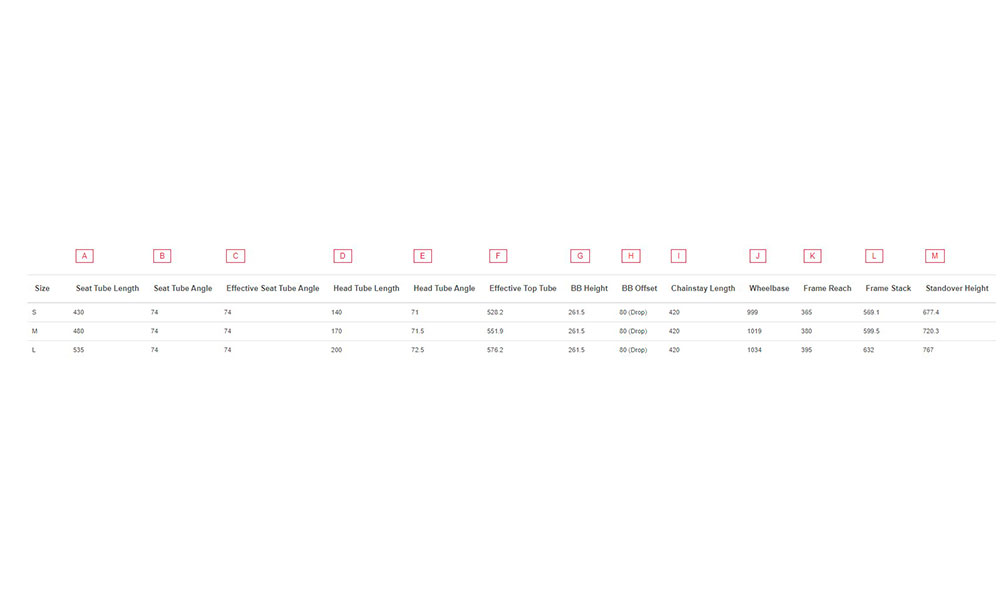
Task: Click the red letter A marker box
Action: click(84, 256)
